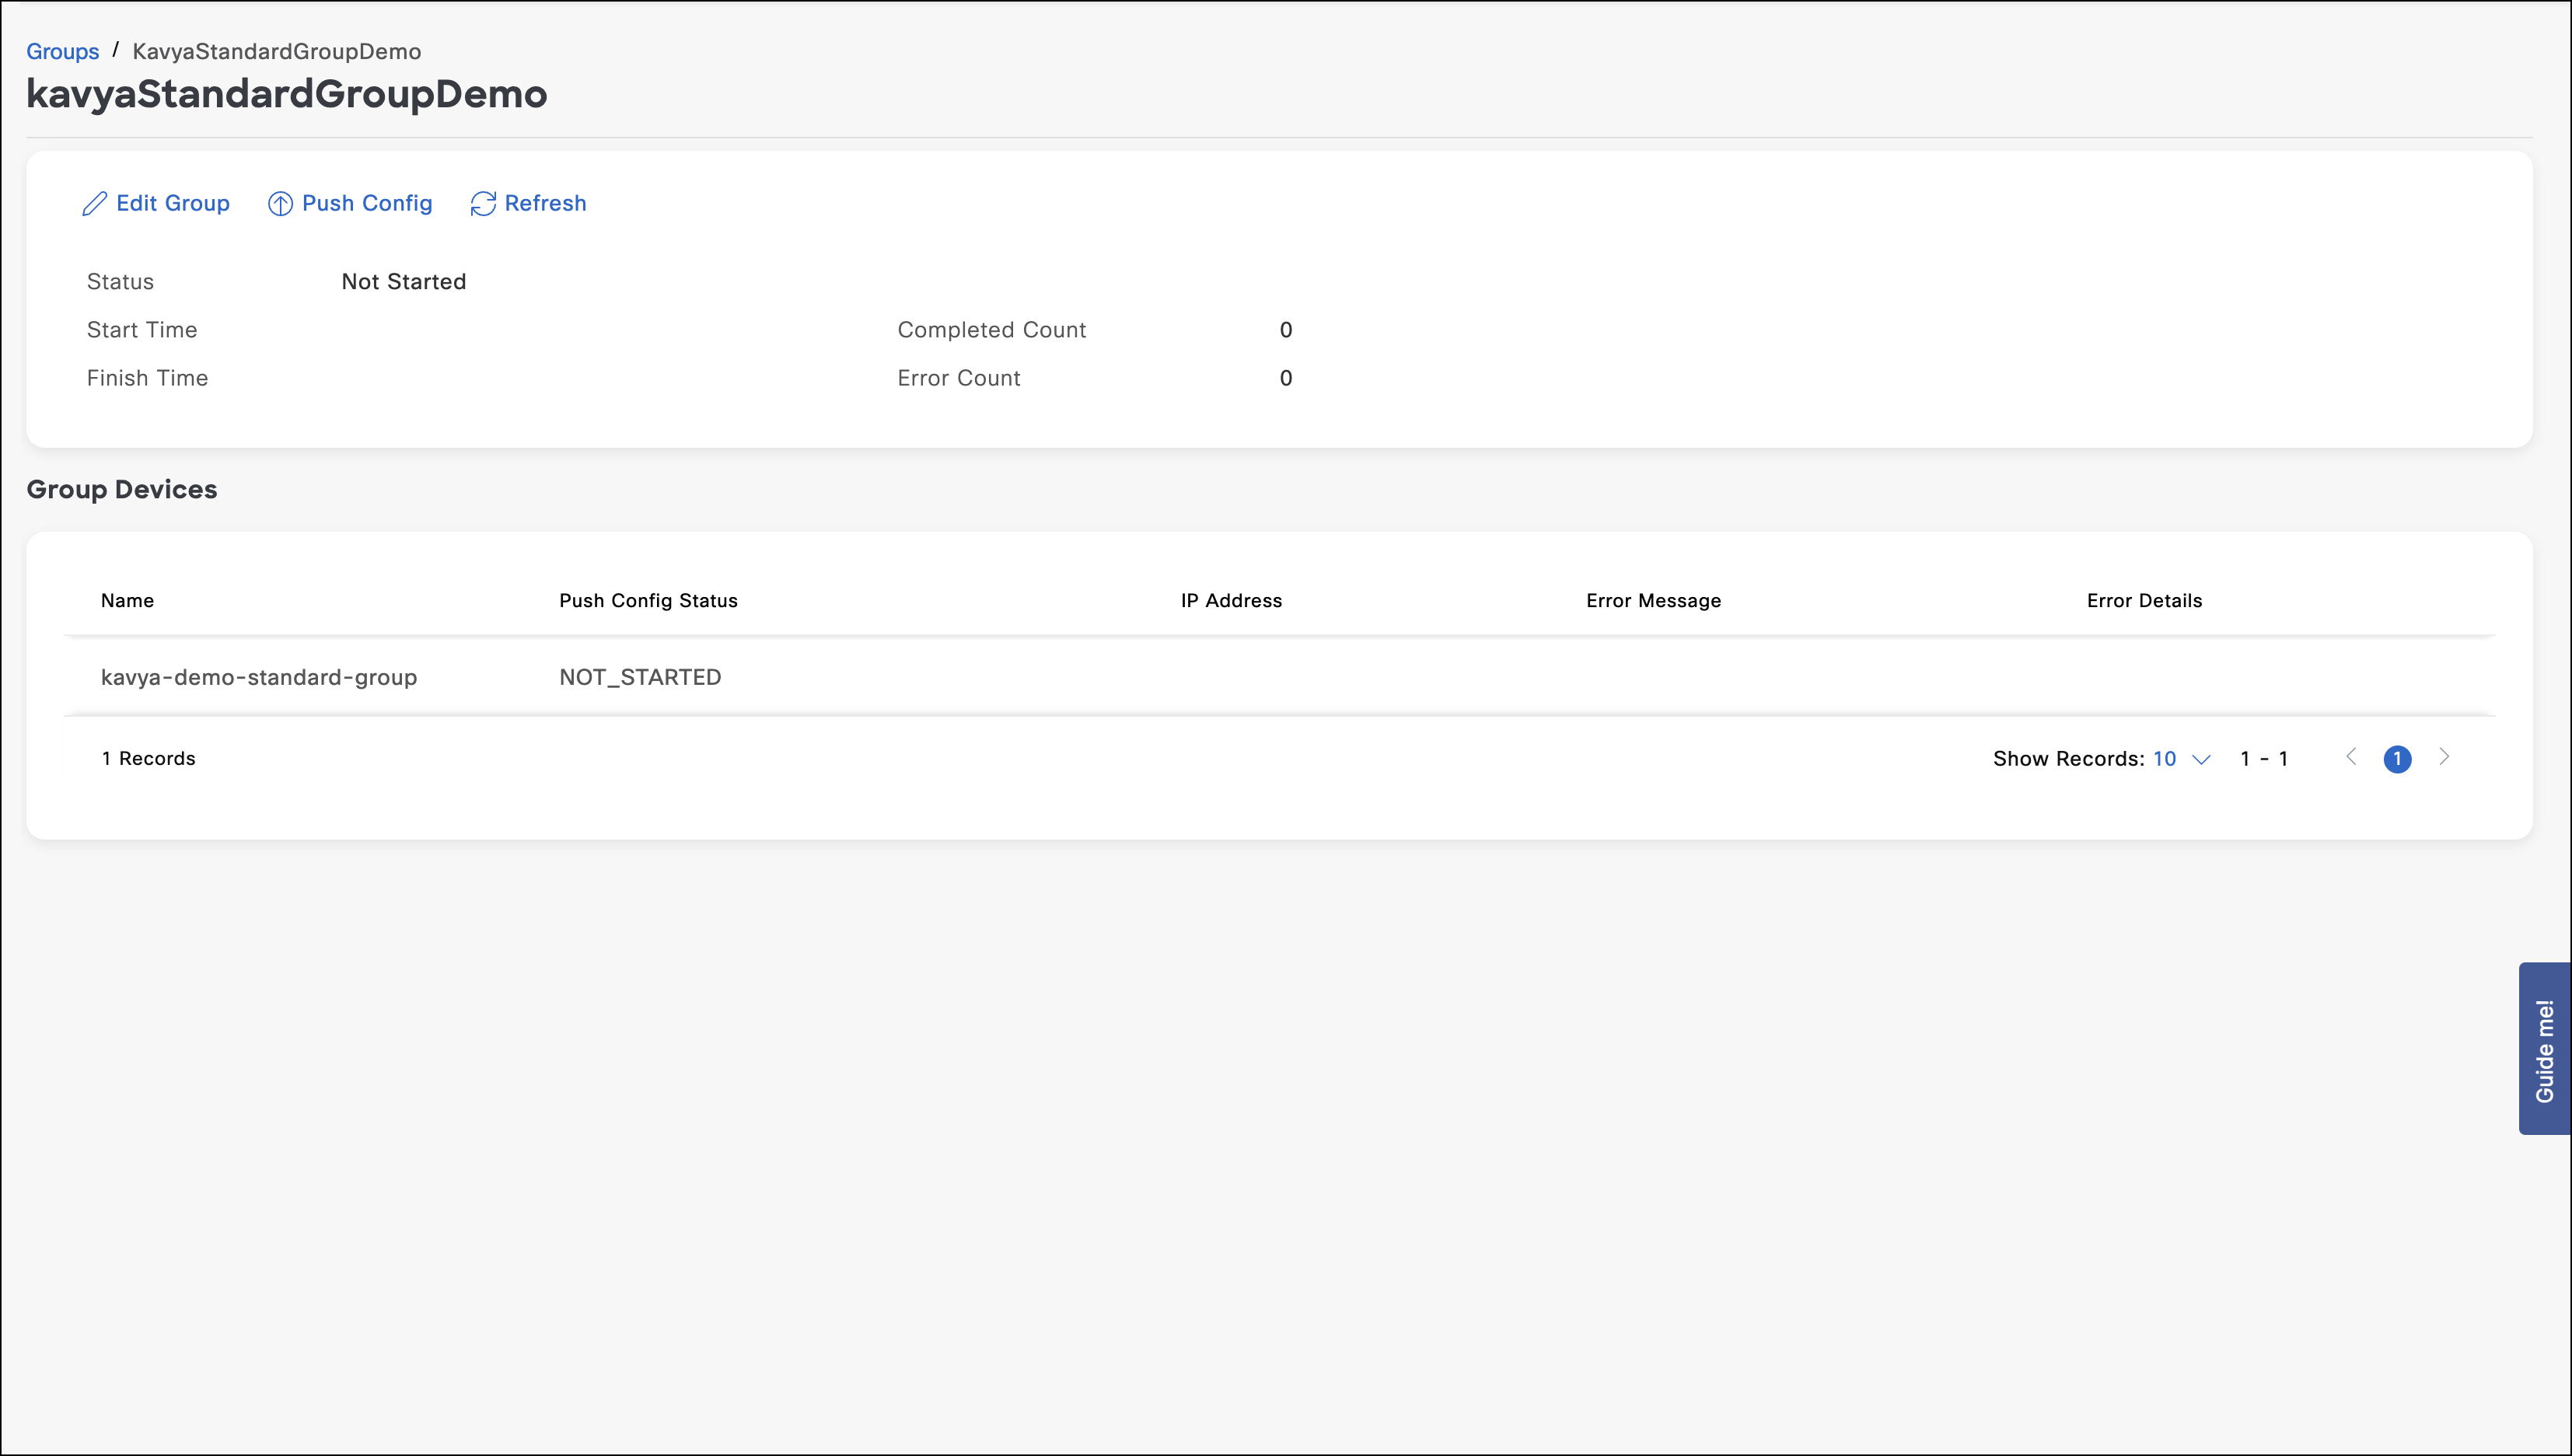The height and width of the screenshot is (1456, 2572).
Task: Go to the previous page arrow
Action: 2351,757
